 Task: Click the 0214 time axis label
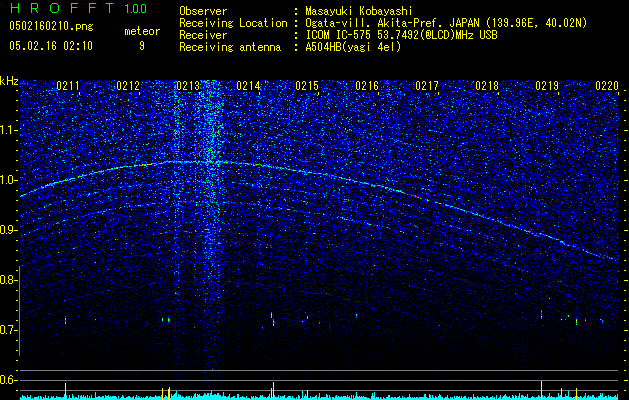pos(248,86)
